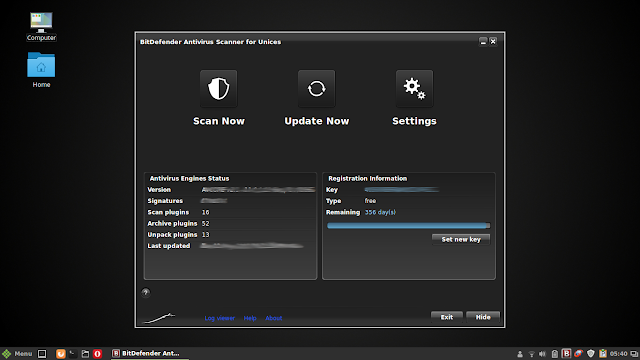Click the question mark help icon
The height and width of the screenshot is (360, 640).
click(146, 292)
